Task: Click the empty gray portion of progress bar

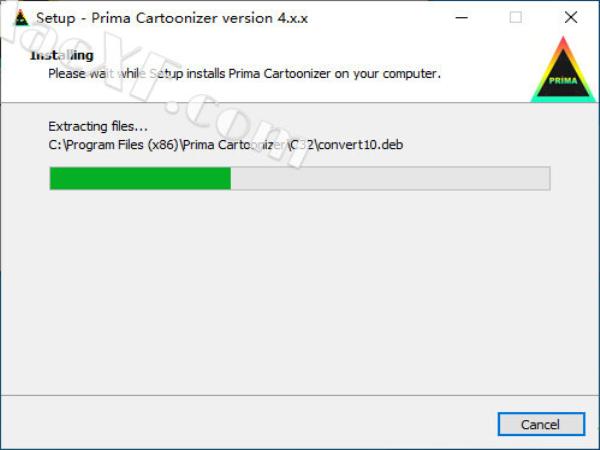Action: click(390, 178)
